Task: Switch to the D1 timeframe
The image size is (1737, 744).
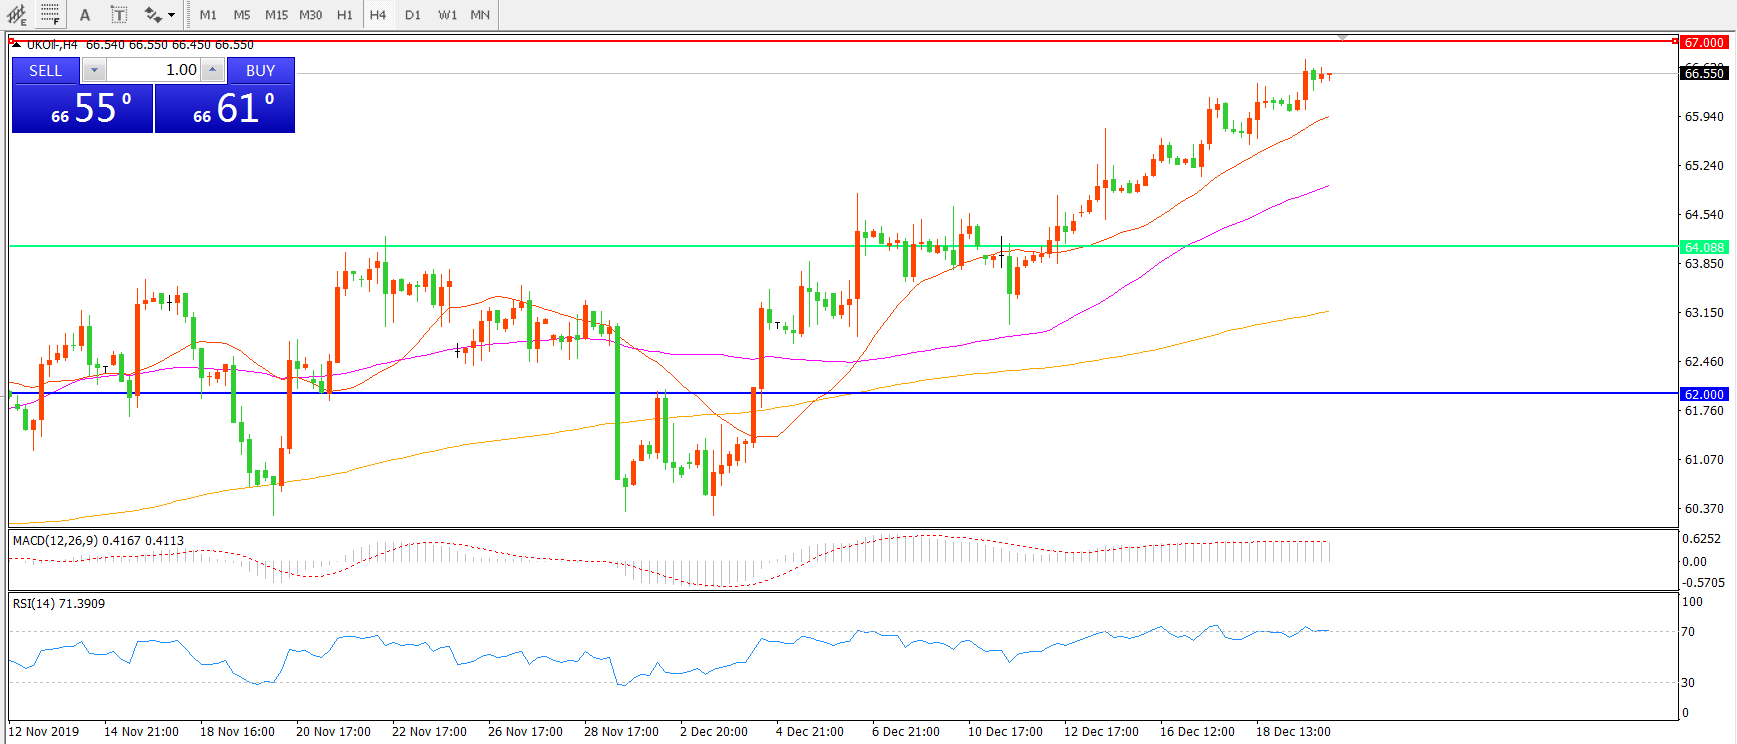Action: (413, 15)
